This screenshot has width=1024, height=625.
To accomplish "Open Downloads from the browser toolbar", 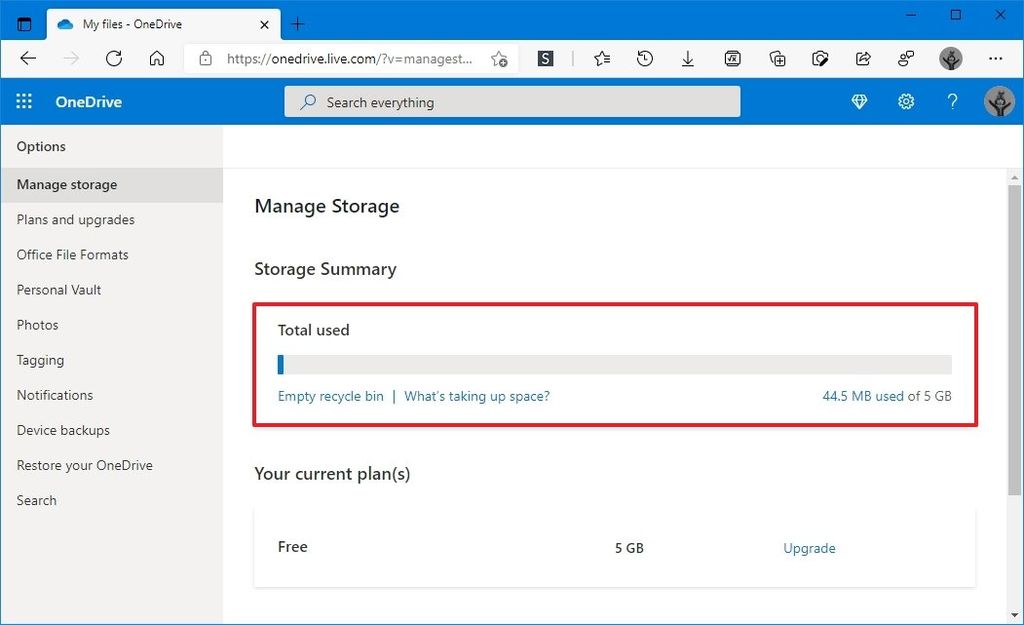I will [688, 58].
